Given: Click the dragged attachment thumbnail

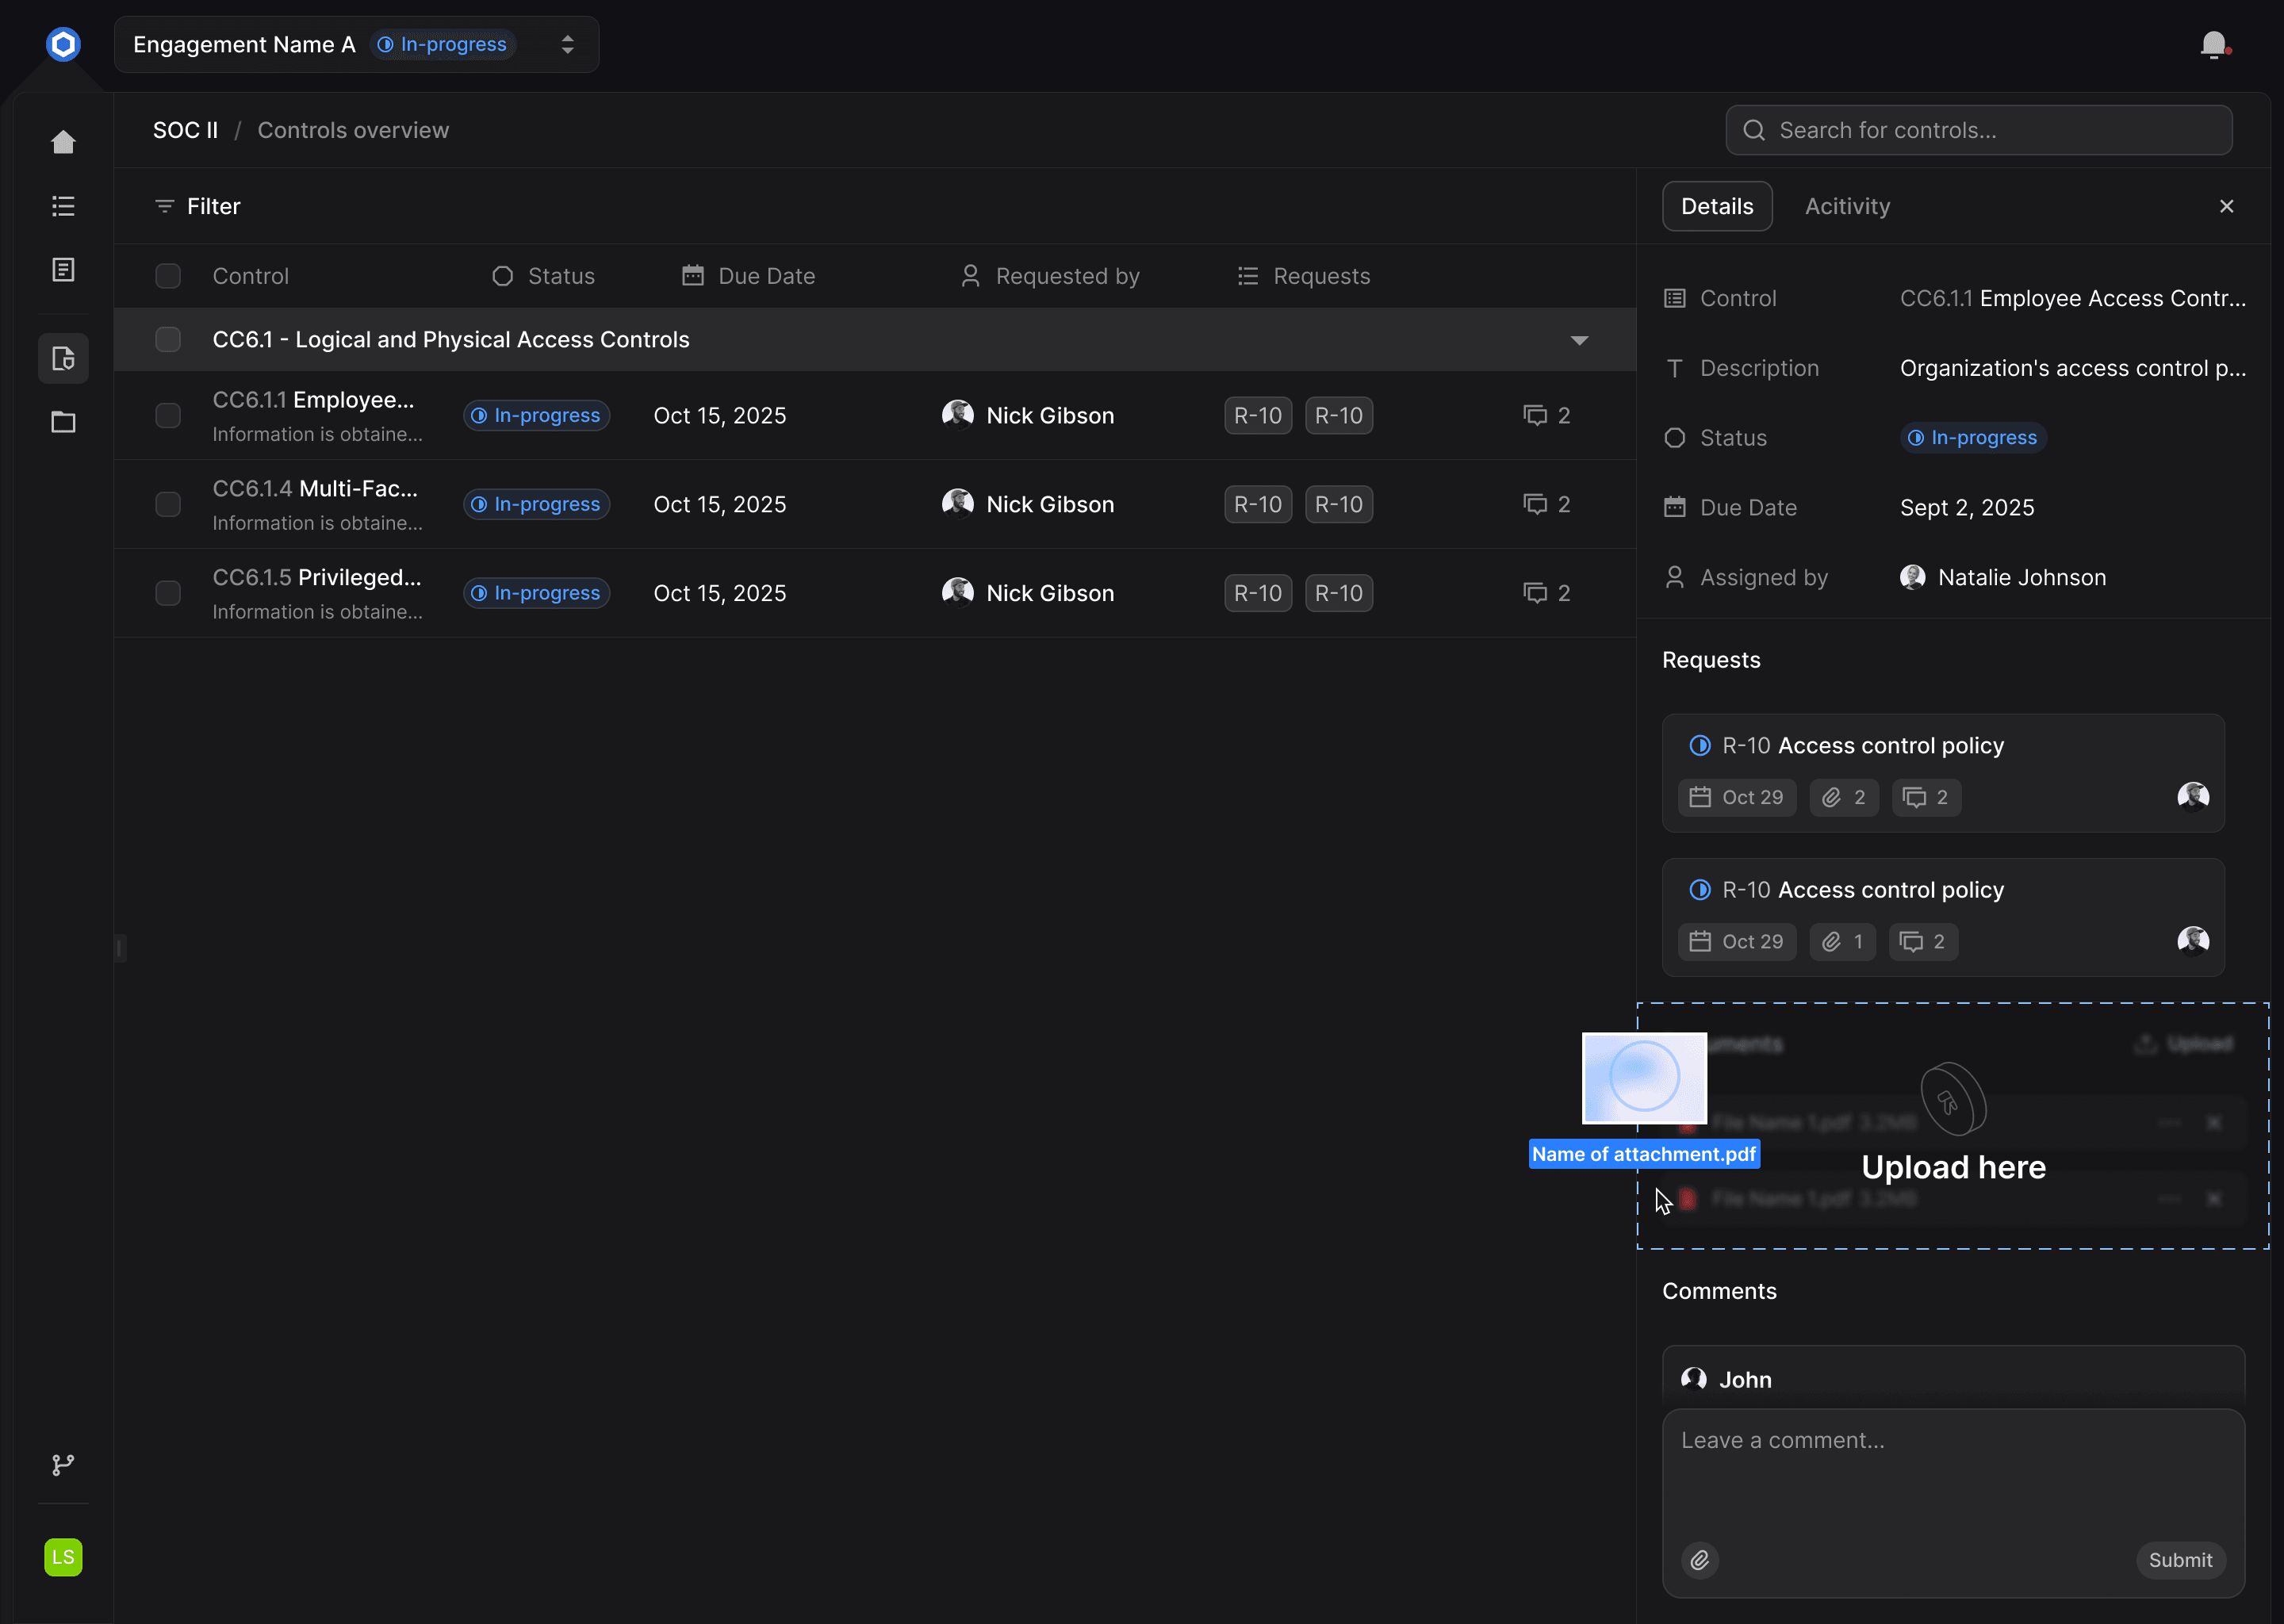Looking at the screenshot, I should (x=1644, y=1078).
